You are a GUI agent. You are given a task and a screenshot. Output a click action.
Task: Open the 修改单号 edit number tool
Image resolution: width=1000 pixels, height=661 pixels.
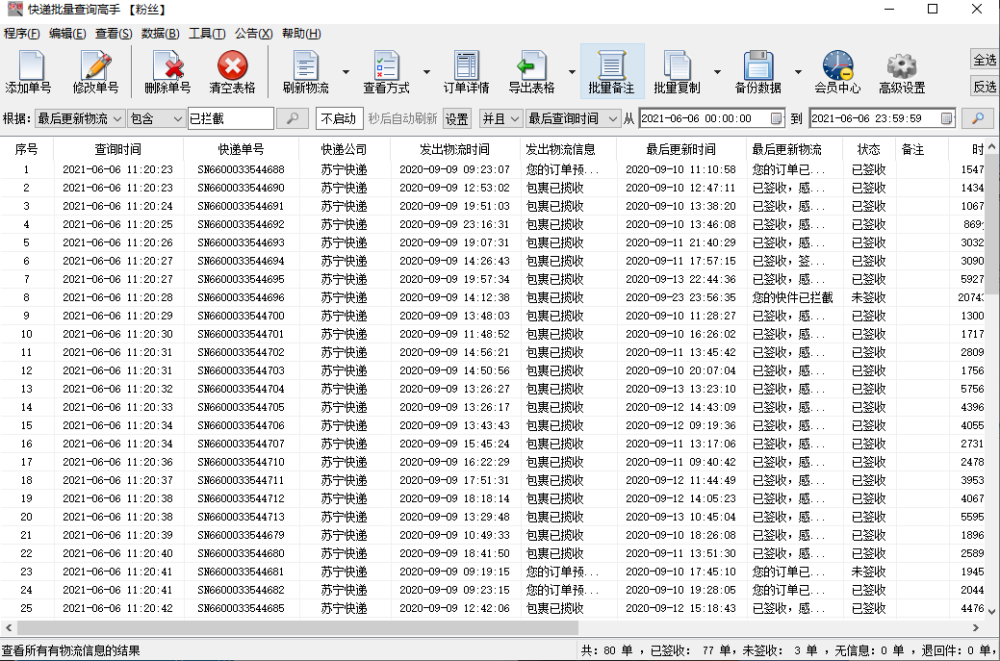point(96,71)
